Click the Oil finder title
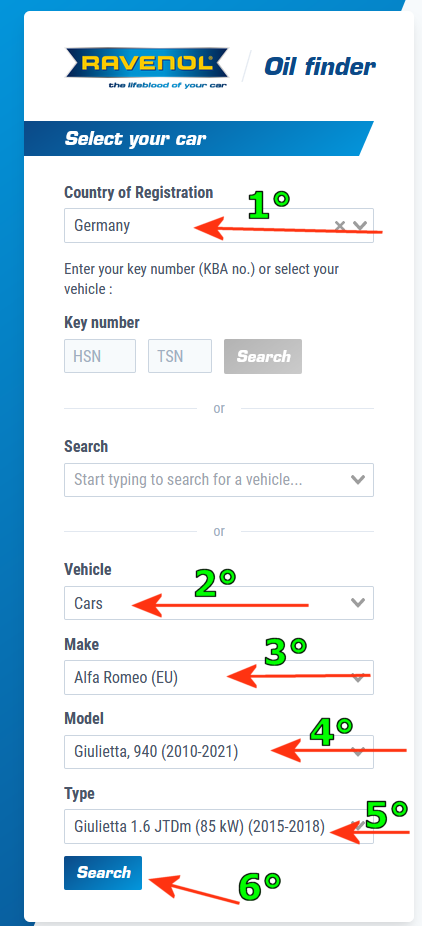Image resolution: width=422 pixels, height=926 pixels. point(320,67)
